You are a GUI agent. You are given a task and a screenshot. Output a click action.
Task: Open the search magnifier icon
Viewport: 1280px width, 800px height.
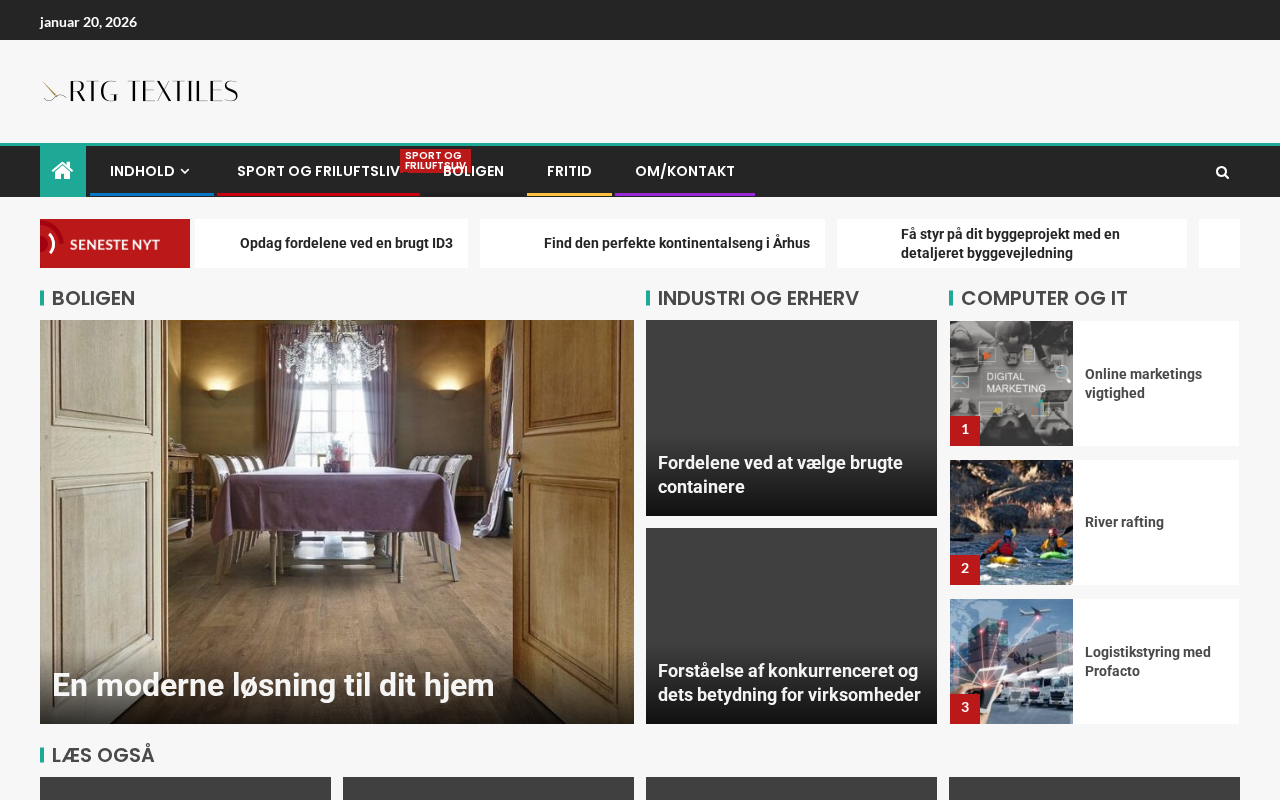pos(1222,172)
